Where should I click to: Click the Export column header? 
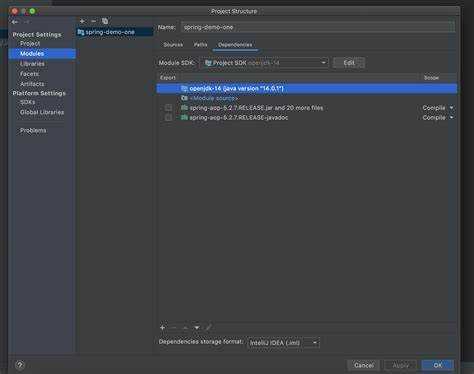pyautogui.click(x=168, y=78)
